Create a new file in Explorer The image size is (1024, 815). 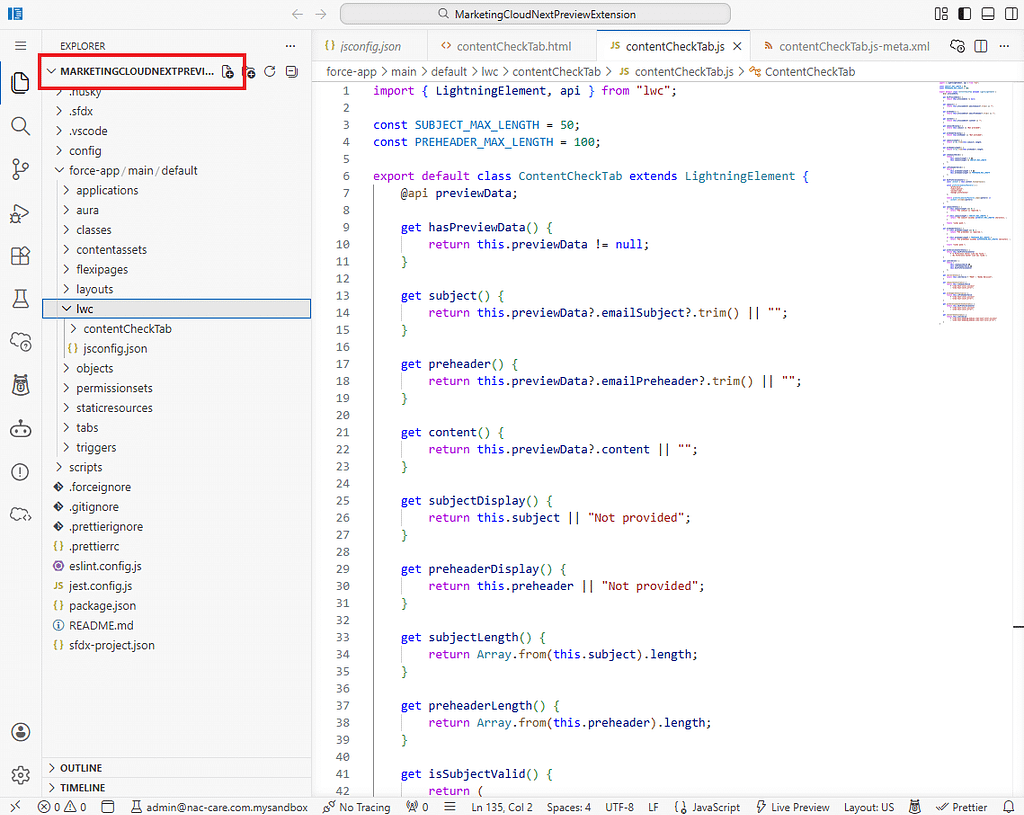[227, 71]
